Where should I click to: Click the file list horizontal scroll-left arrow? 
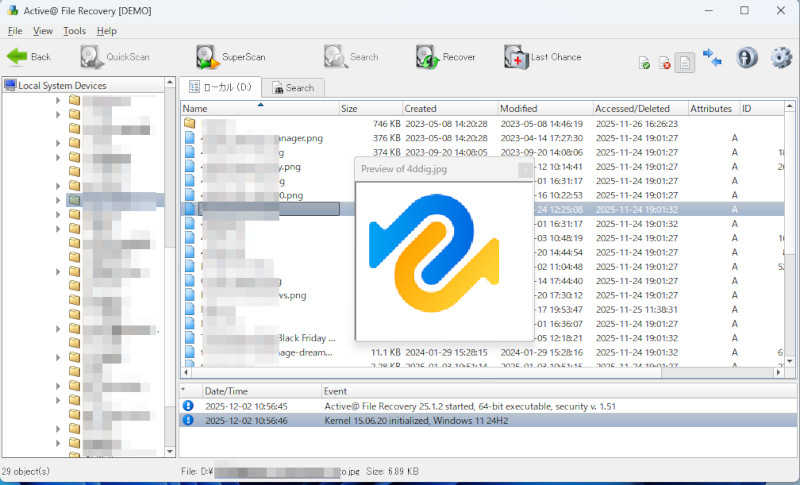186,372
